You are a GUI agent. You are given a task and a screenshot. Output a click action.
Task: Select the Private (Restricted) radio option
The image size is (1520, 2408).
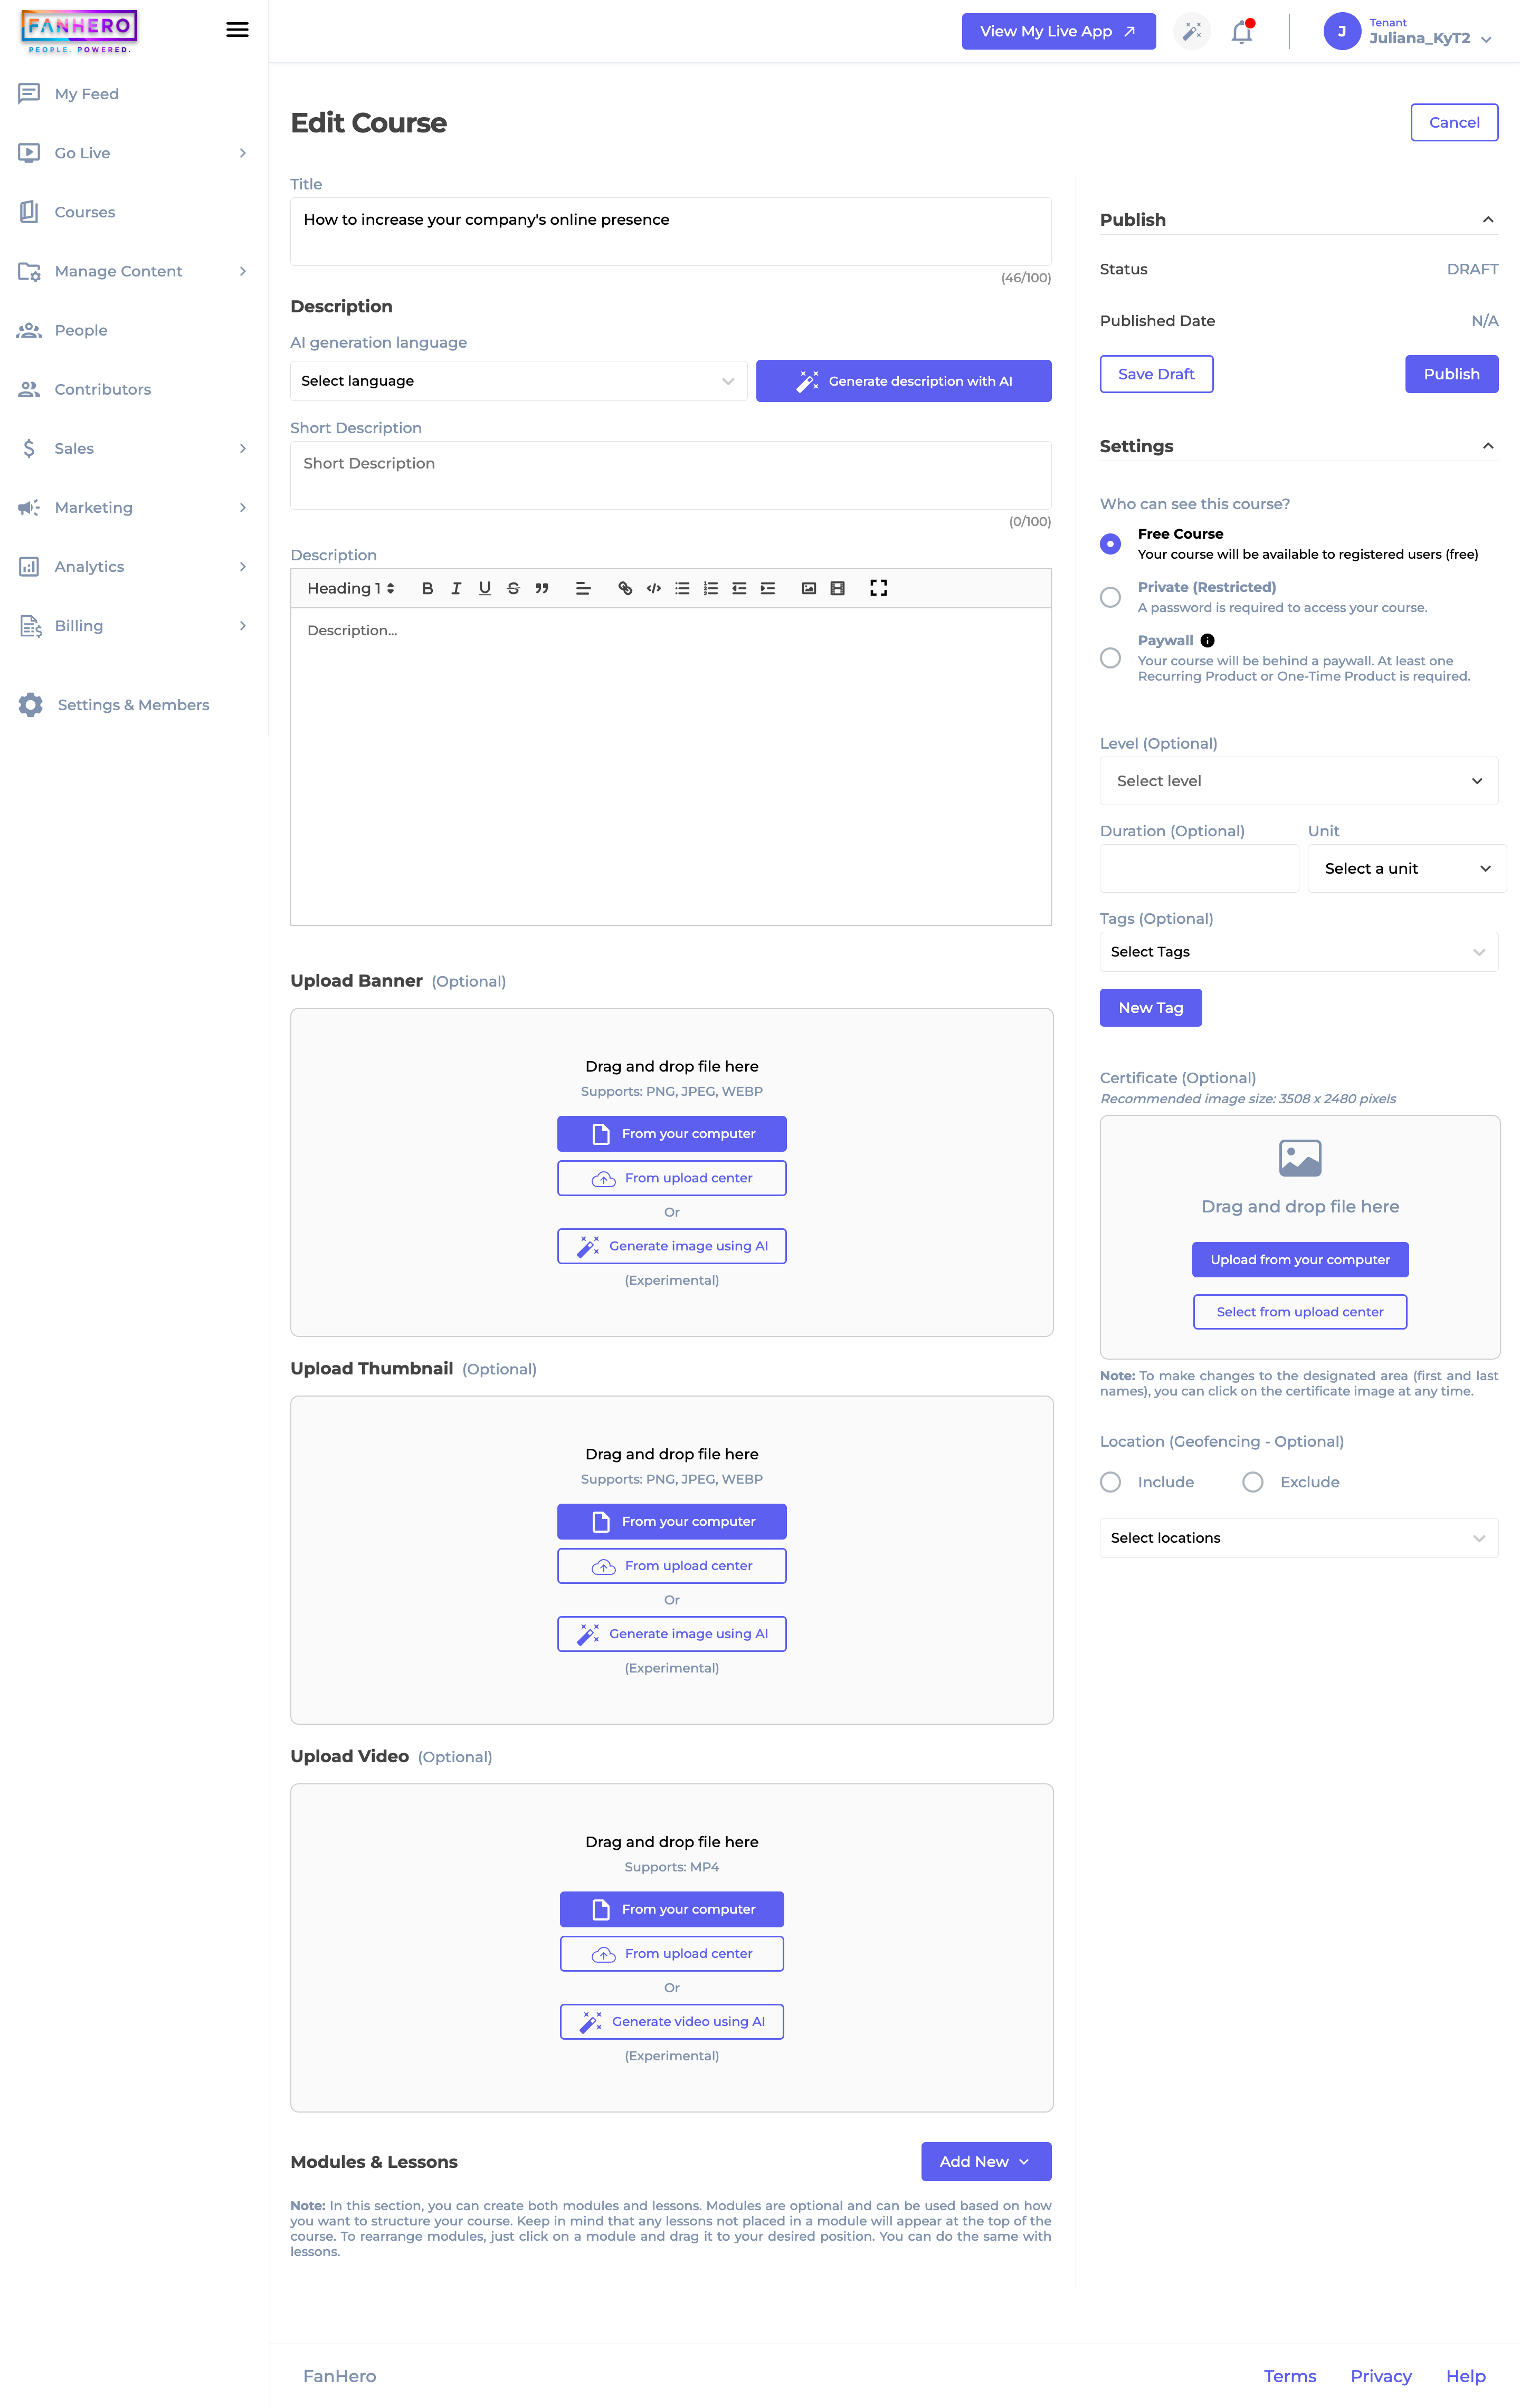1110,597
